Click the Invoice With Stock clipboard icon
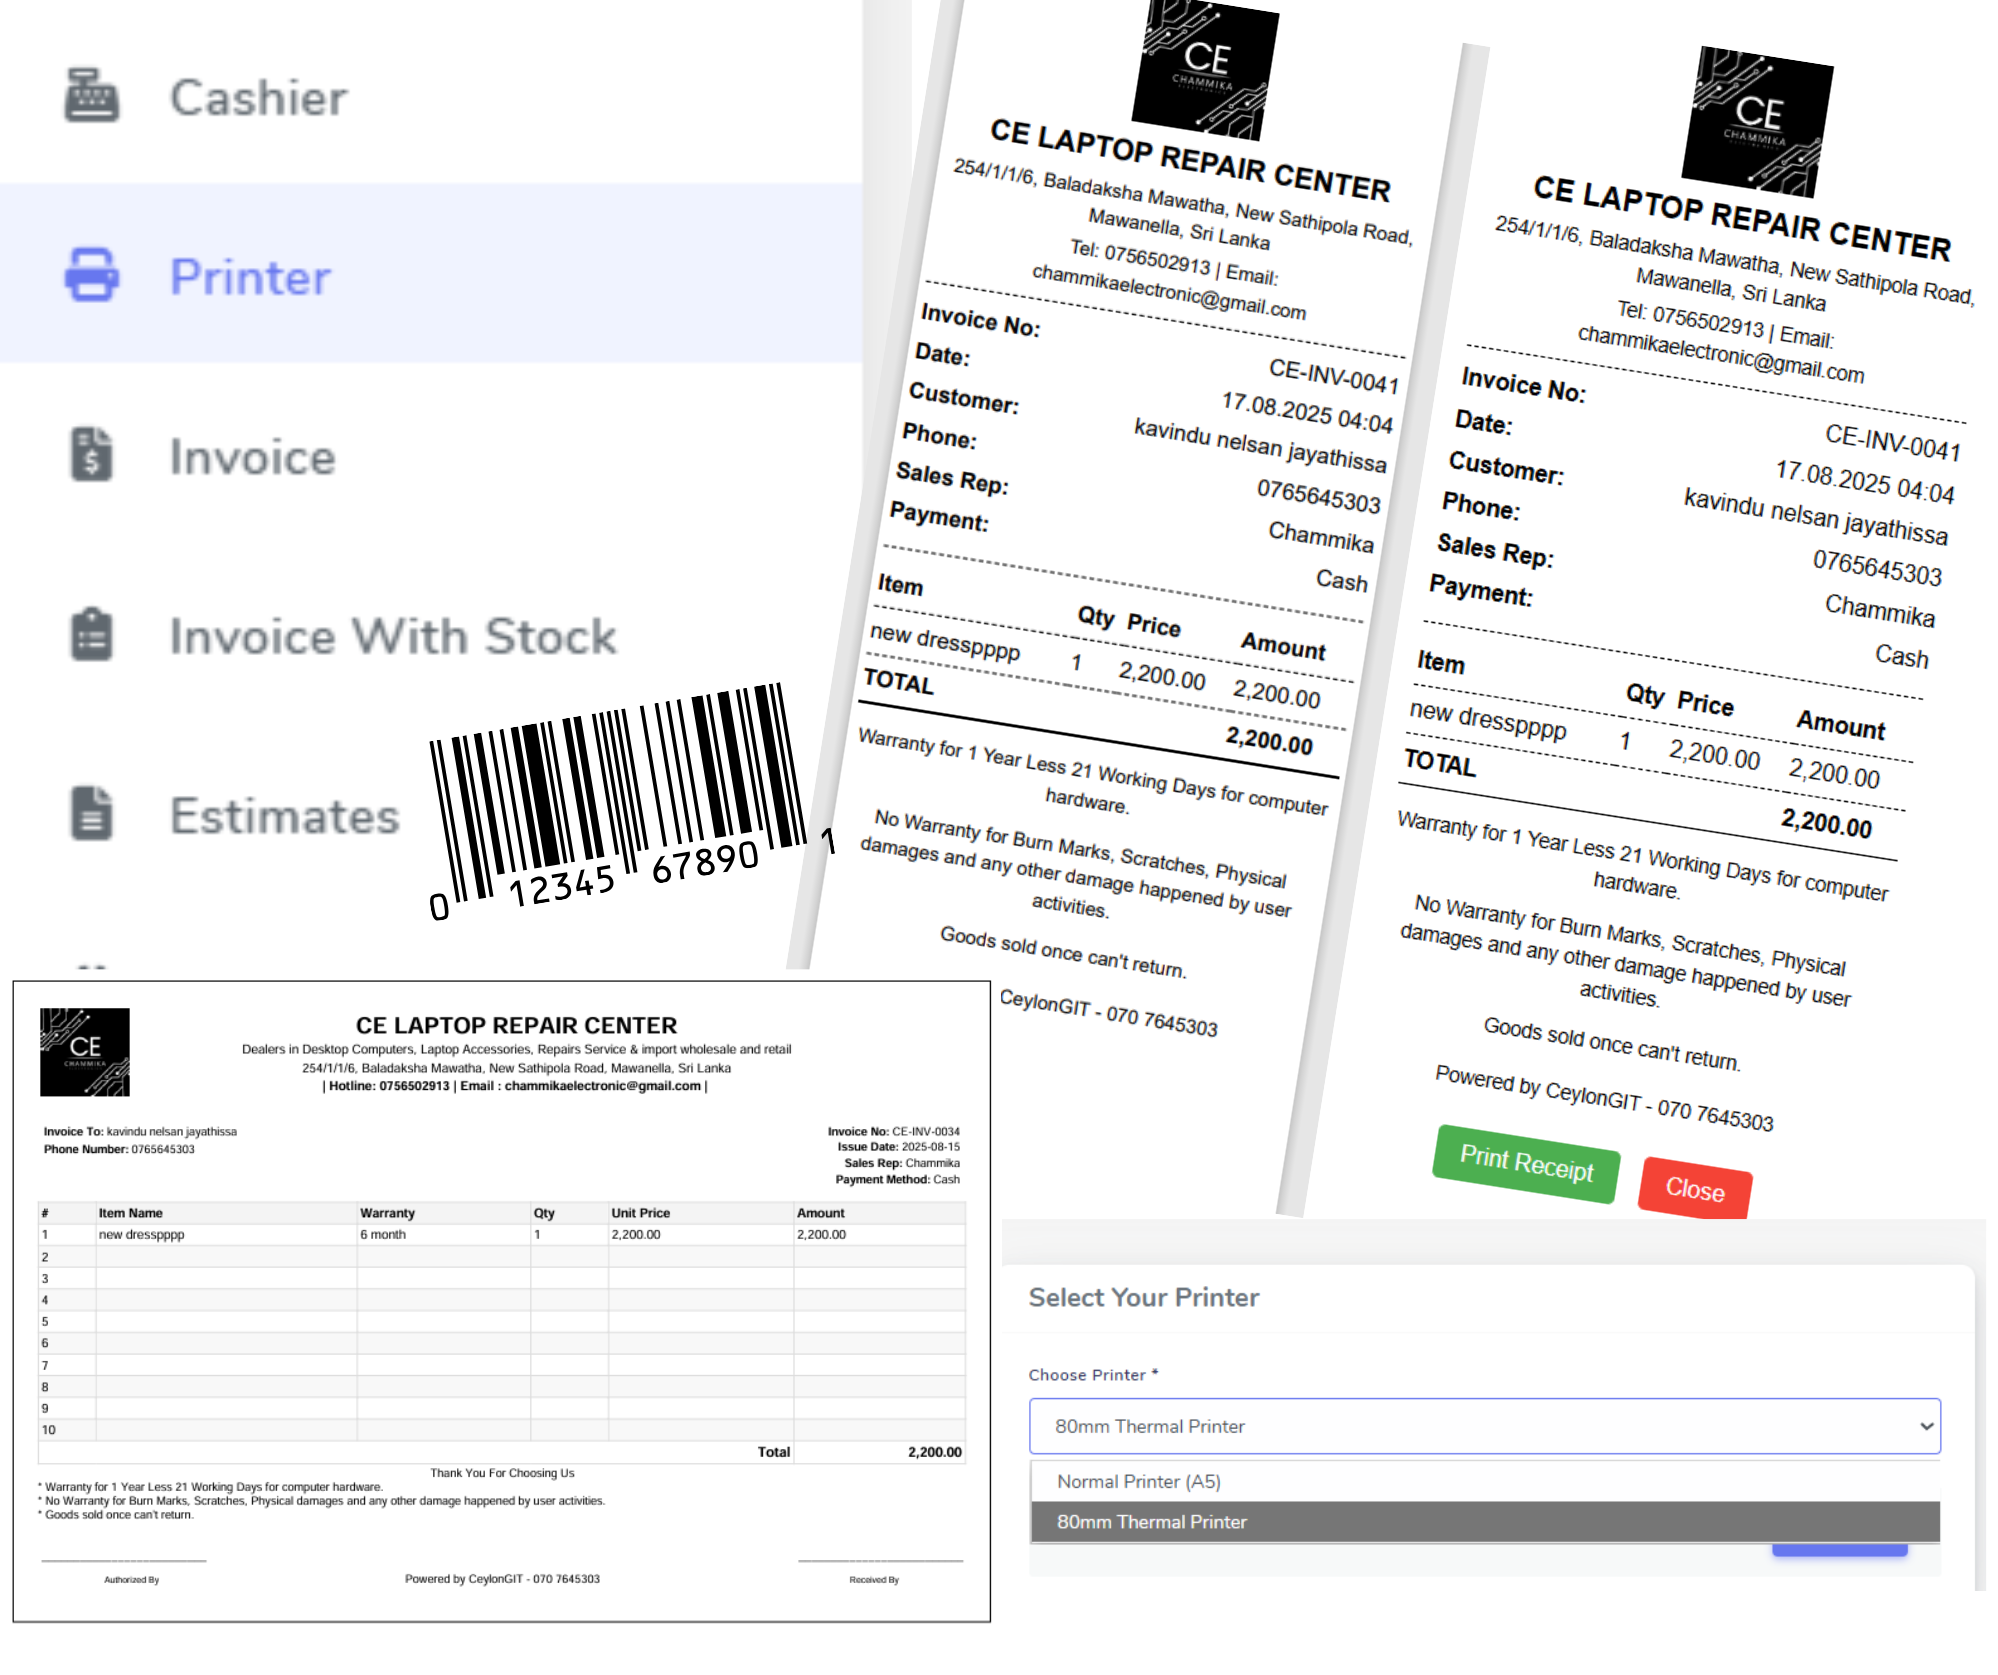Image resolution: width=1998 pixels, height=1675 pixels. (x=91, y=636)
